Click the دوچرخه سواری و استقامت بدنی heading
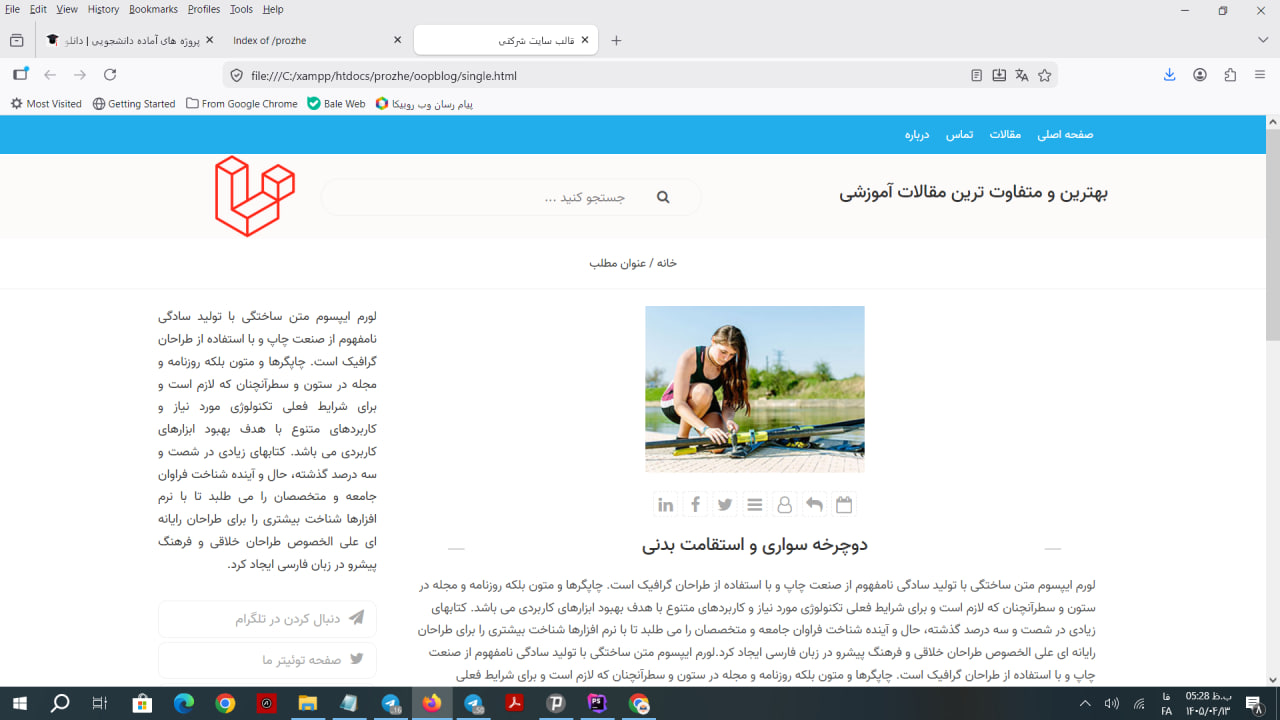This screenshot has width=1280, height=720. coord(755,545)
